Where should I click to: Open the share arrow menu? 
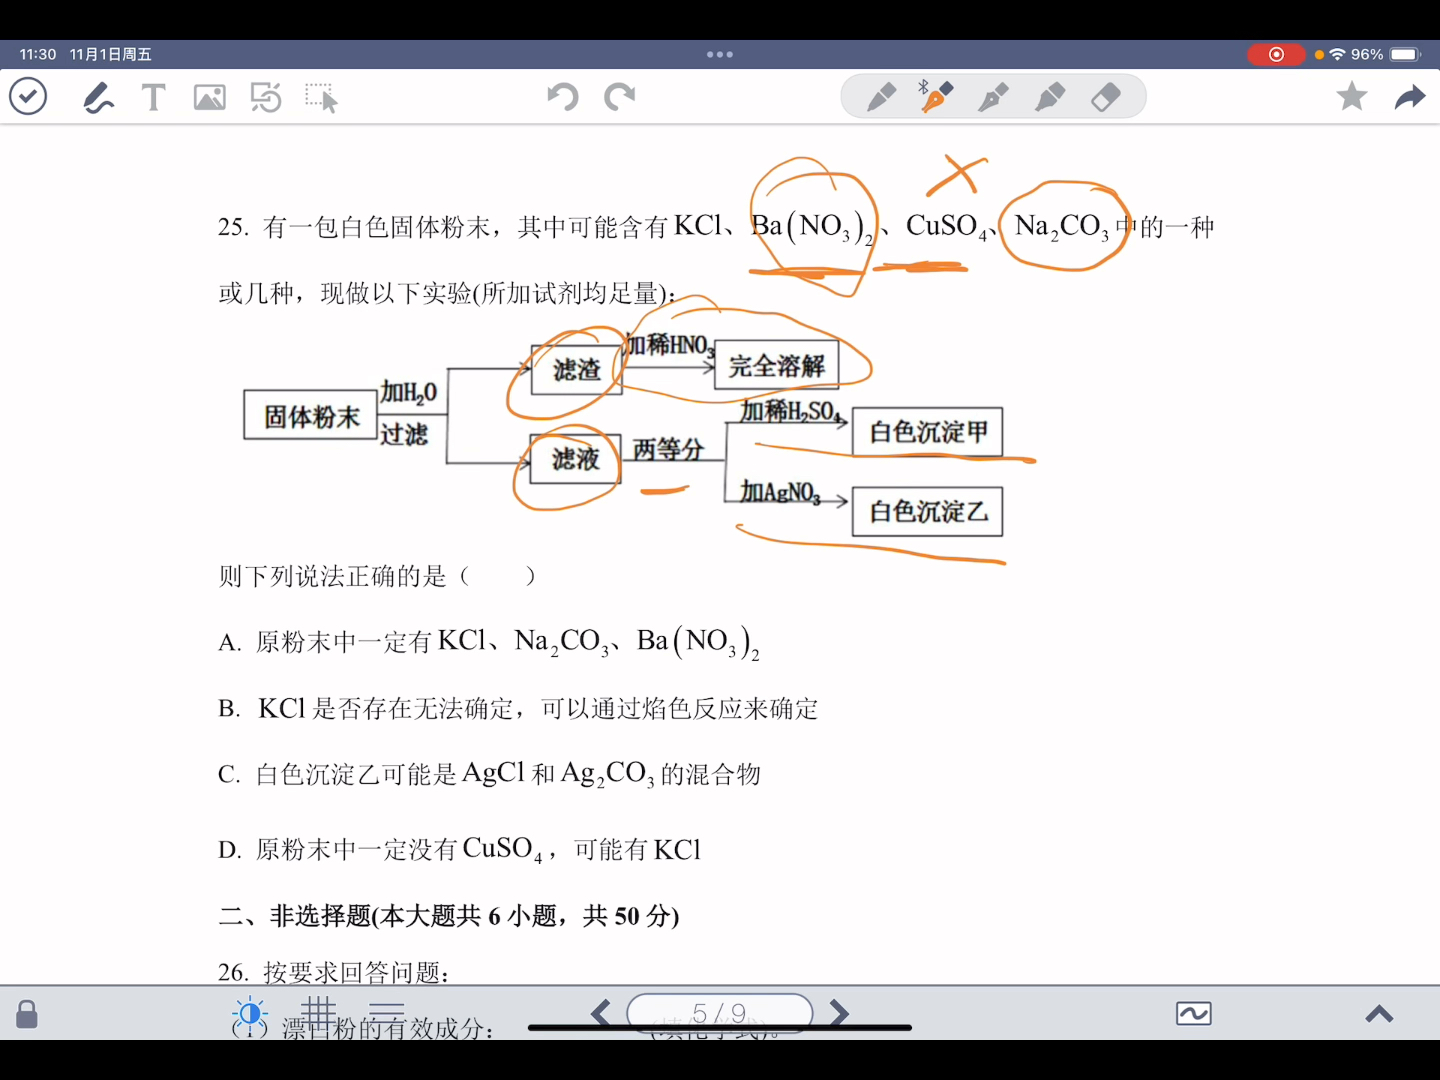(1410, 97)
